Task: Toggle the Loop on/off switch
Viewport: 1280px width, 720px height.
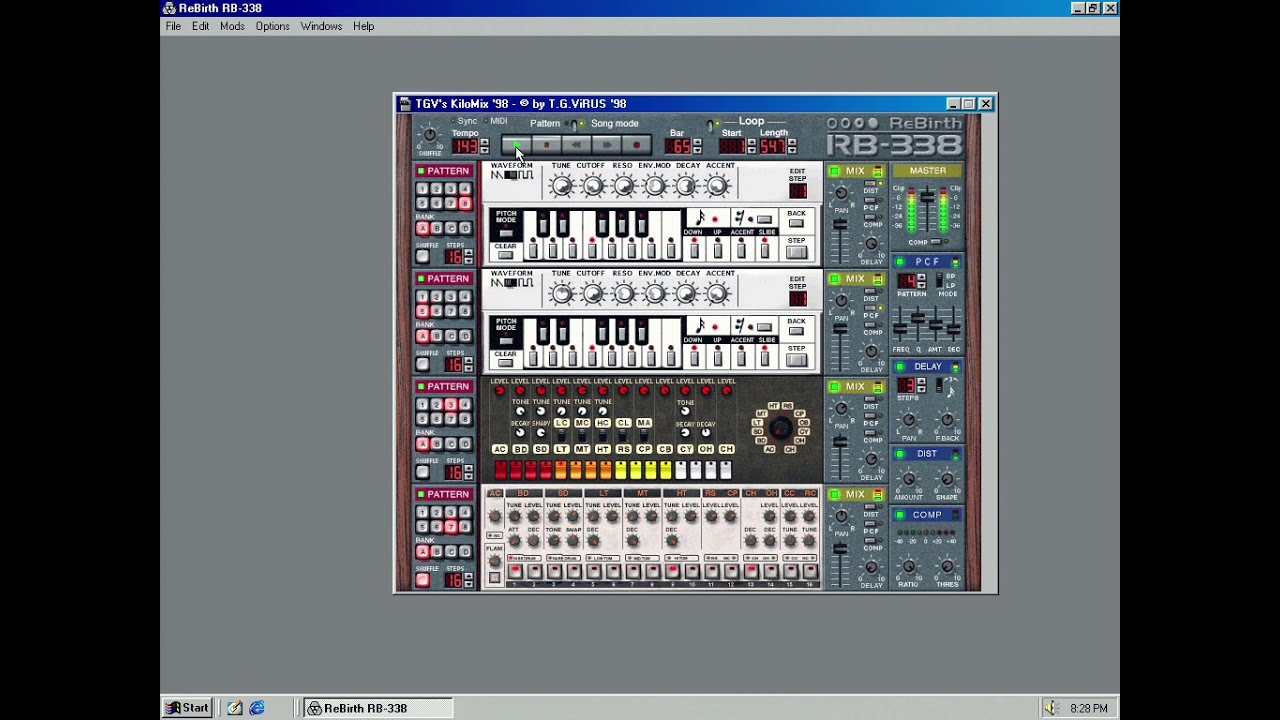Action: point(711,125)
